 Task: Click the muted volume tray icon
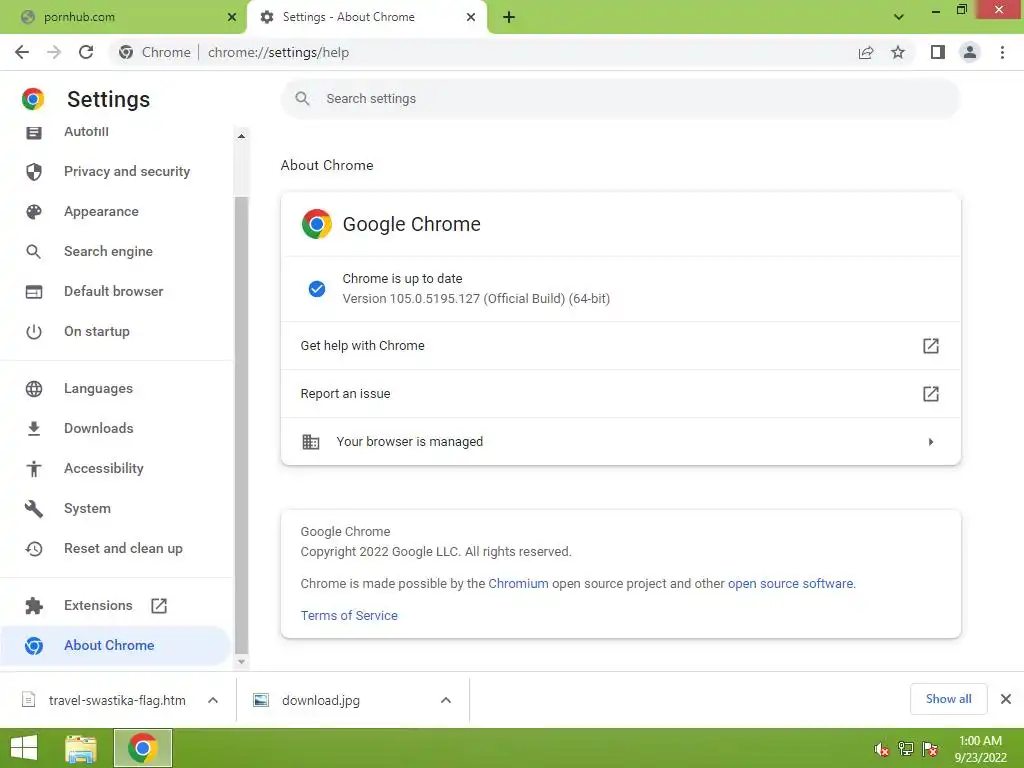pos(882,749)
